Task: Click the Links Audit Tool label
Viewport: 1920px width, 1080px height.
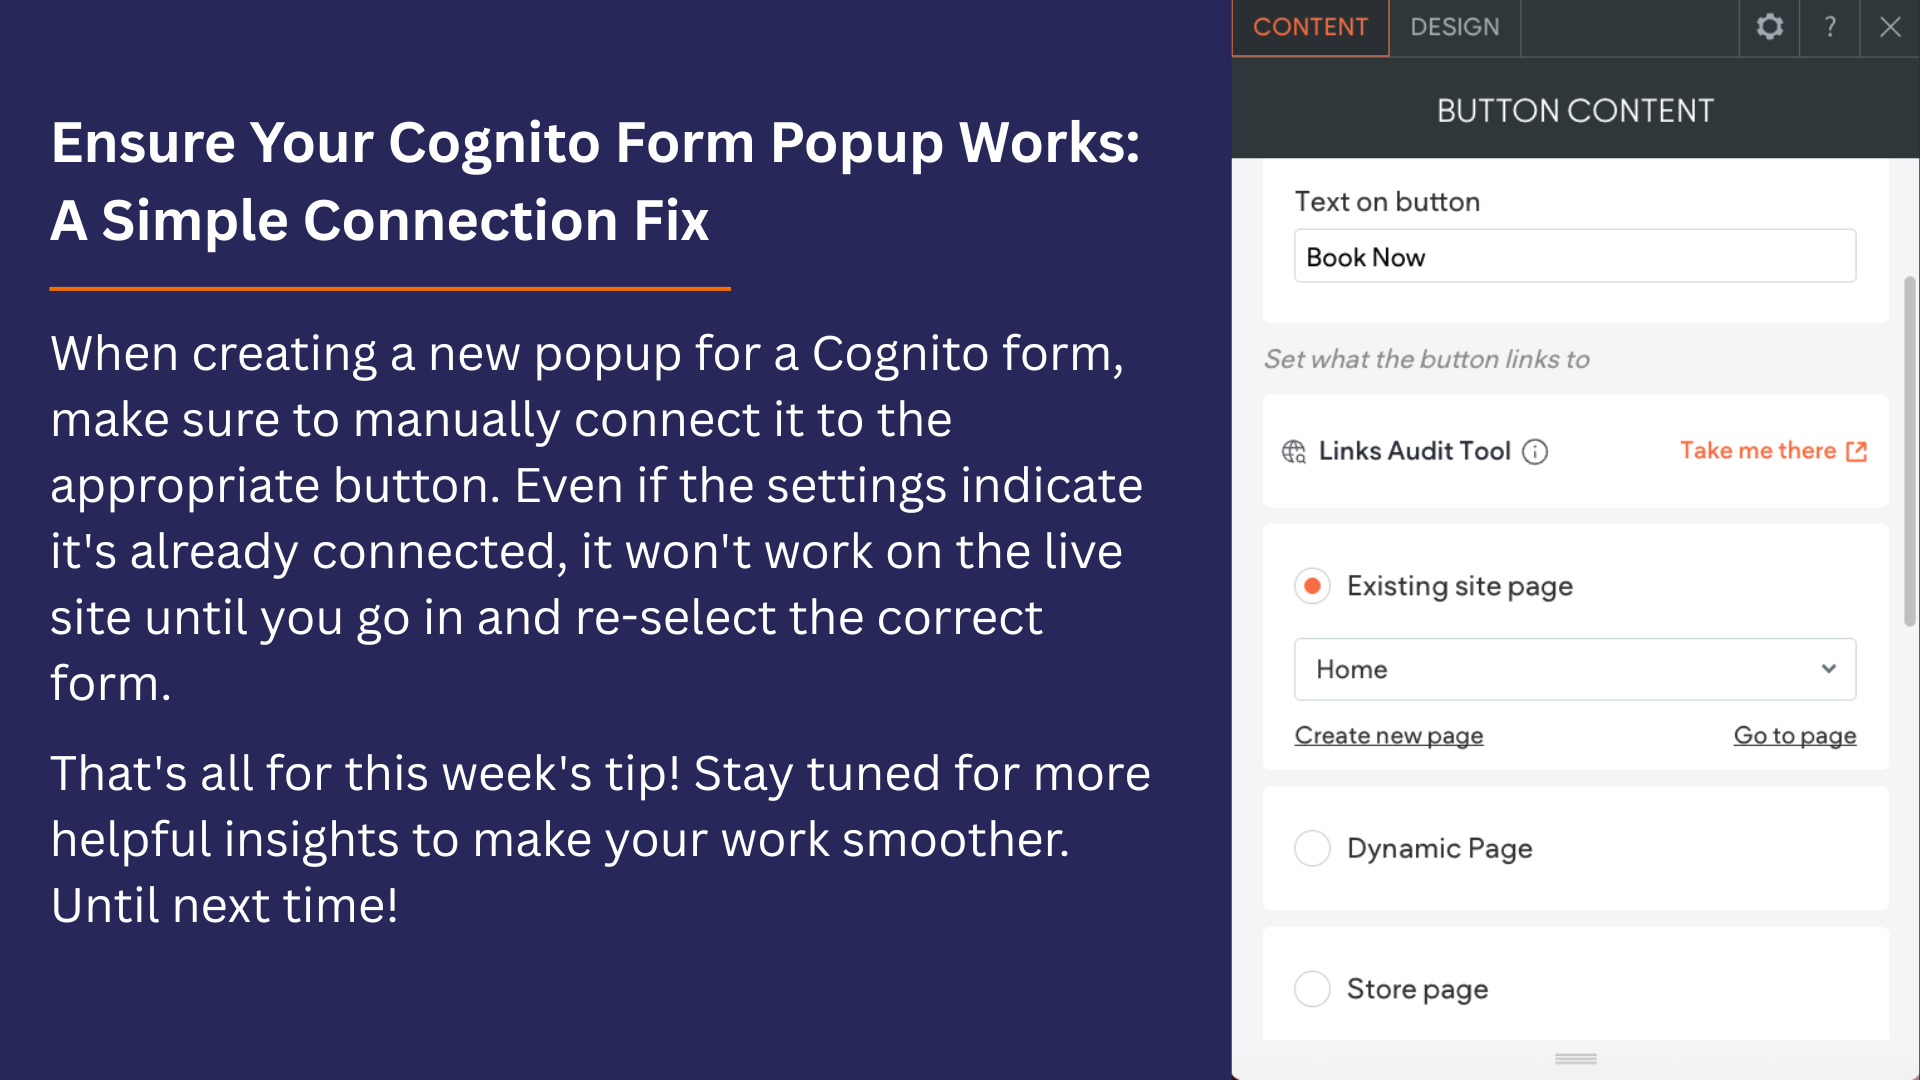Action: pyautogui.click(x=1414, y=451)
